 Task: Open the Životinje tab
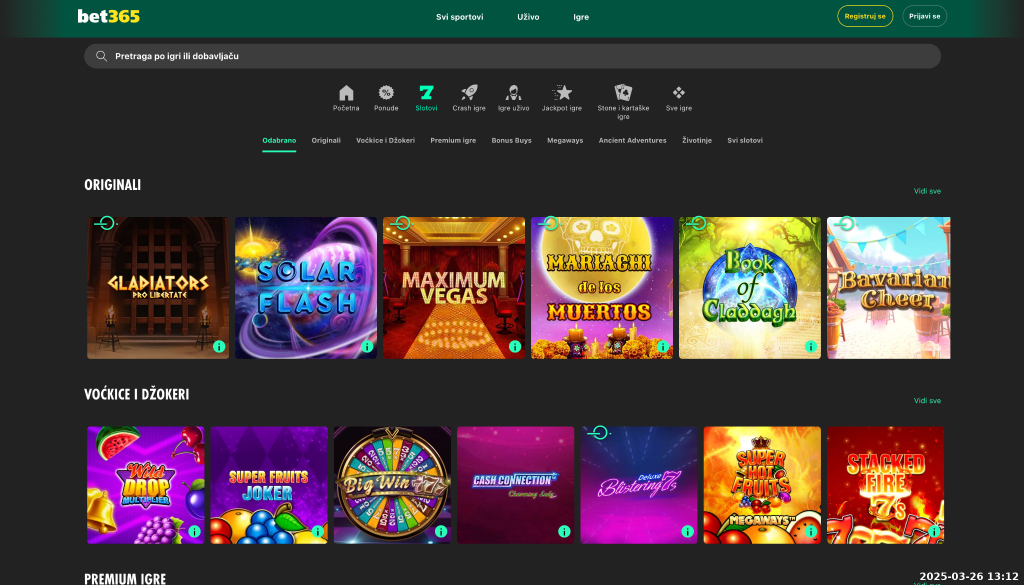[697, 140]
